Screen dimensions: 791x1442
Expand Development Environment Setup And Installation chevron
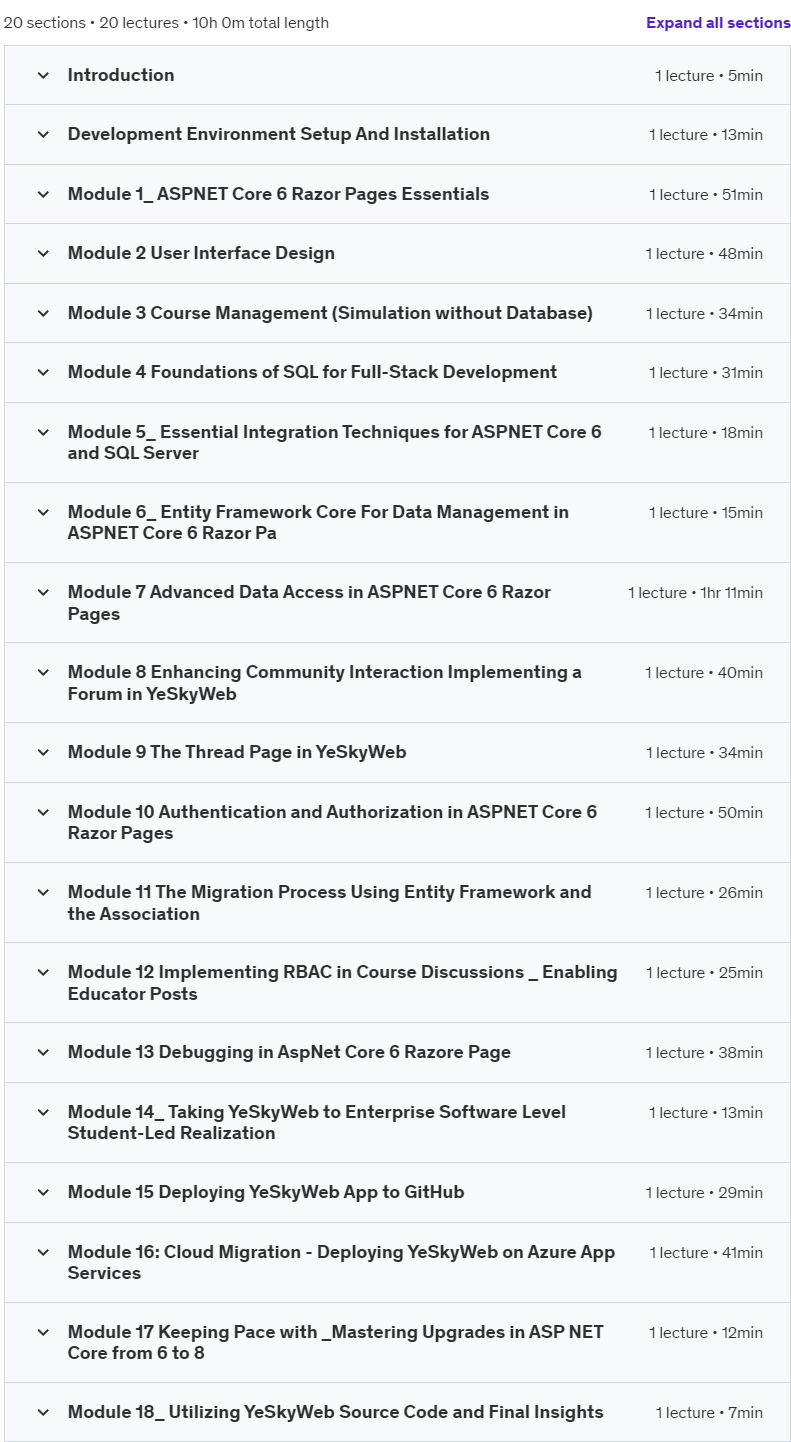[x=43, y=134]
